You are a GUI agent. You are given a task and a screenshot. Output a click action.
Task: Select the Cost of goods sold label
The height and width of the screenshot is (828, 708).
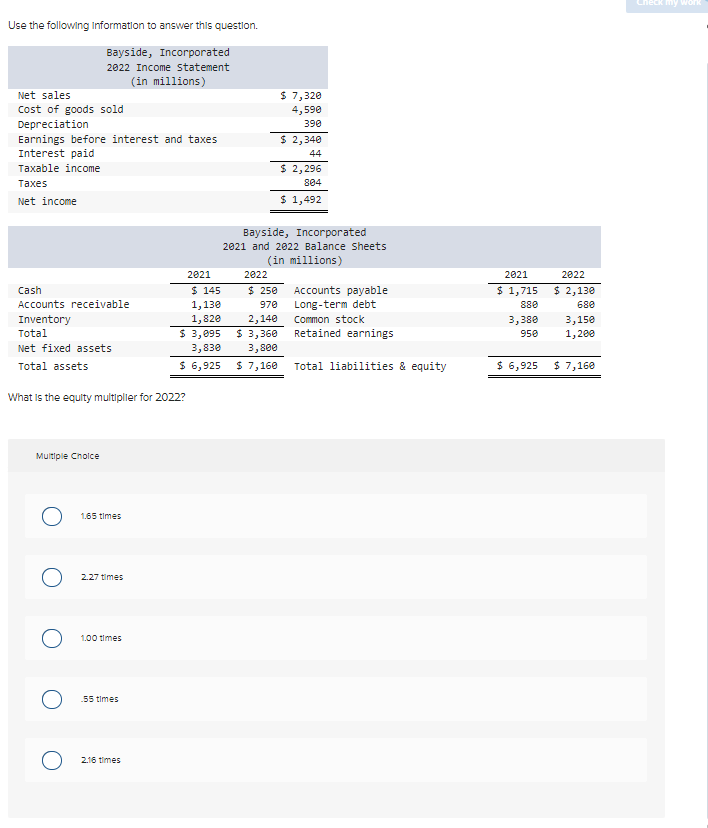click(x=71, y=109)
